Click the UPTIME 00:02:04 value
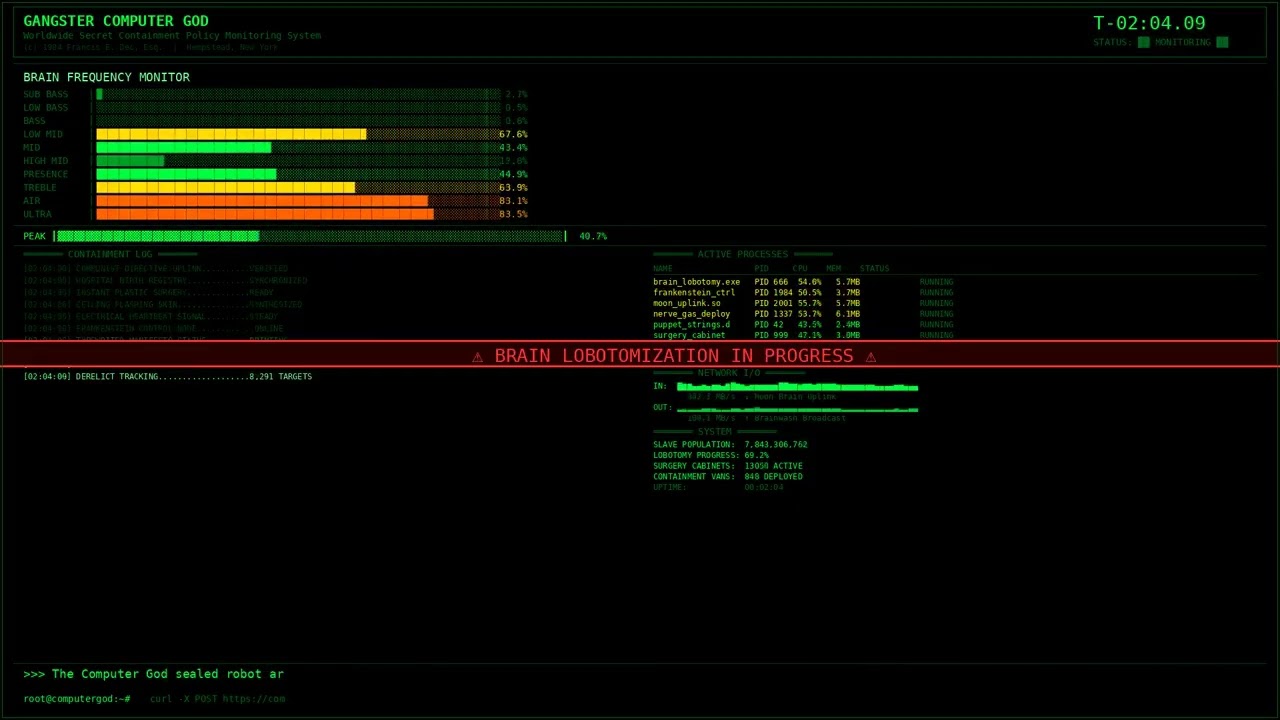The height and width of the screenshot is (720, 1280). (x=764, y=487)
